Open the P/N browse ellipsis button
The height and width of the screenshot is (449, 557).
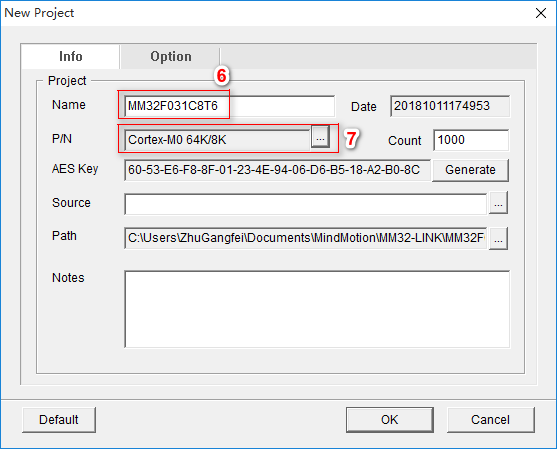click(x=320, y=136)
